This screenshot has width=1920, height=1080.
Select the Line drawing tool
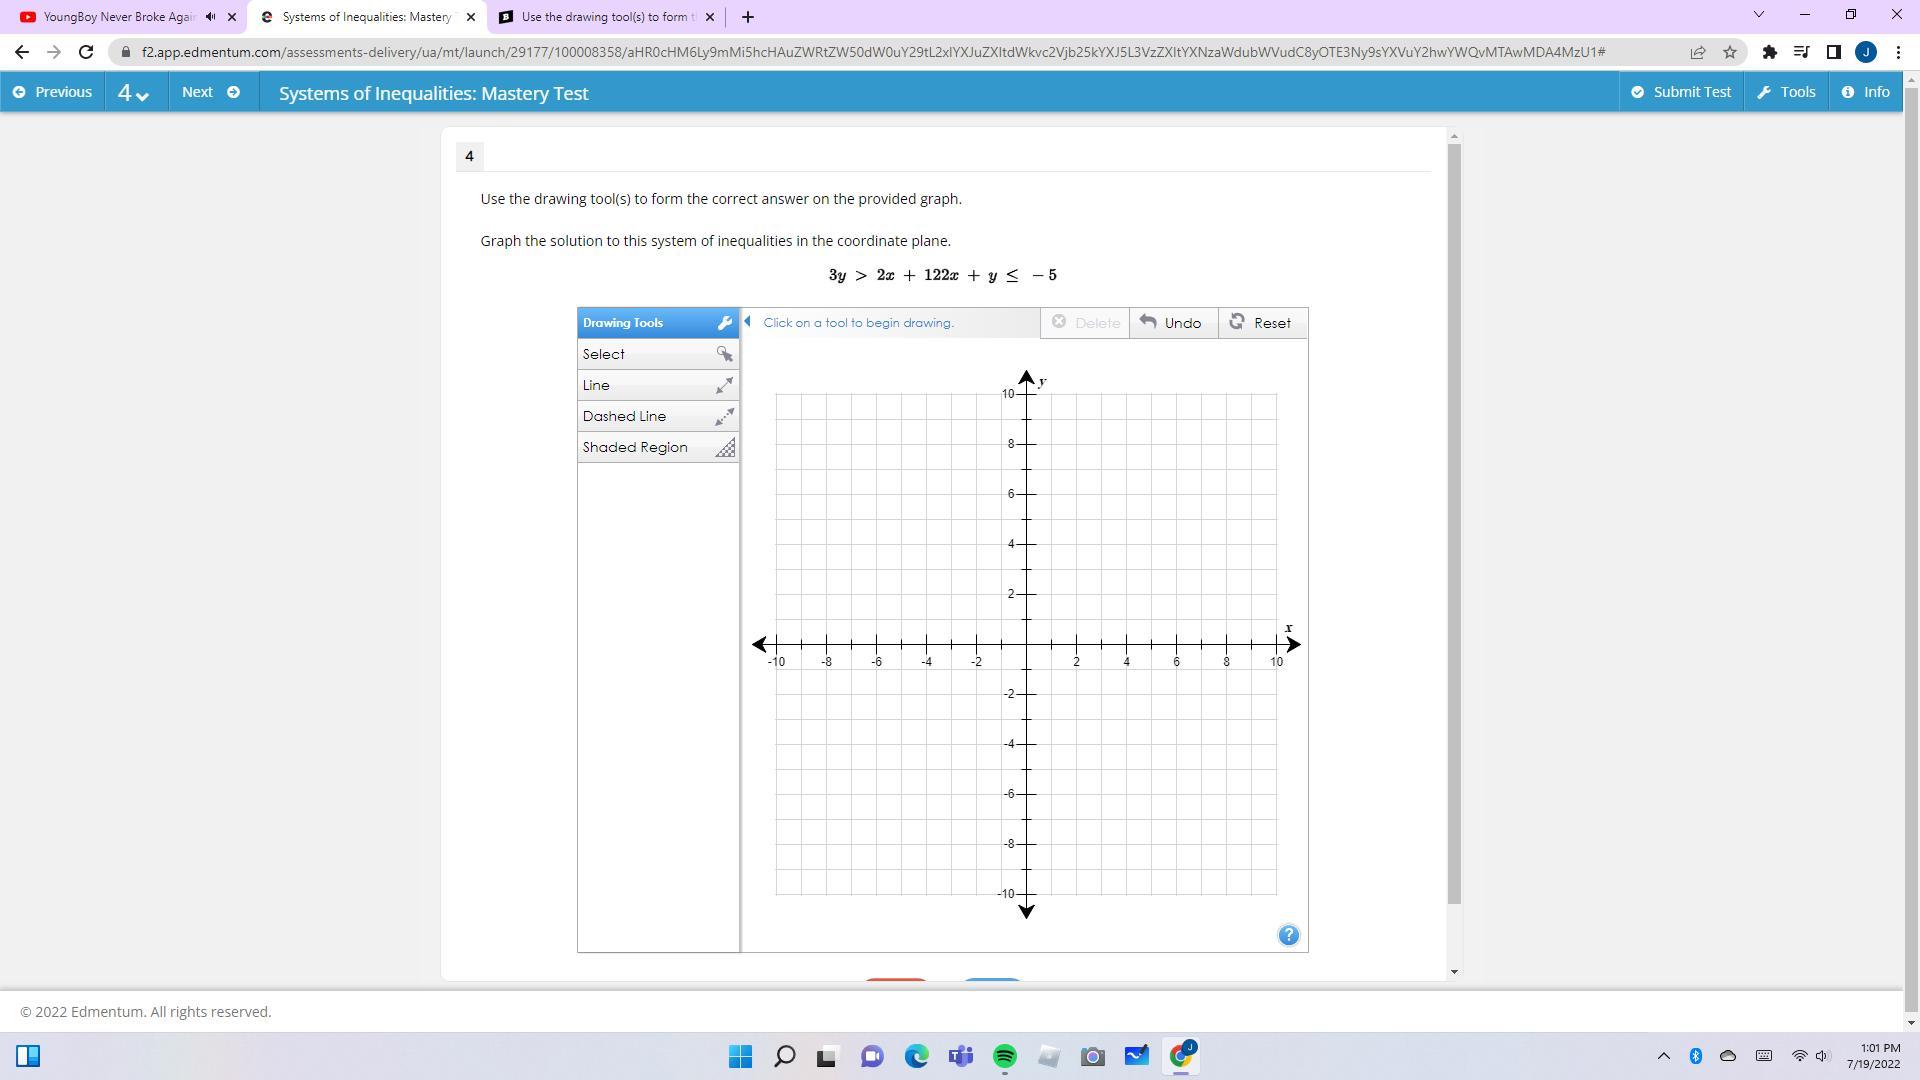click(657, 385)
